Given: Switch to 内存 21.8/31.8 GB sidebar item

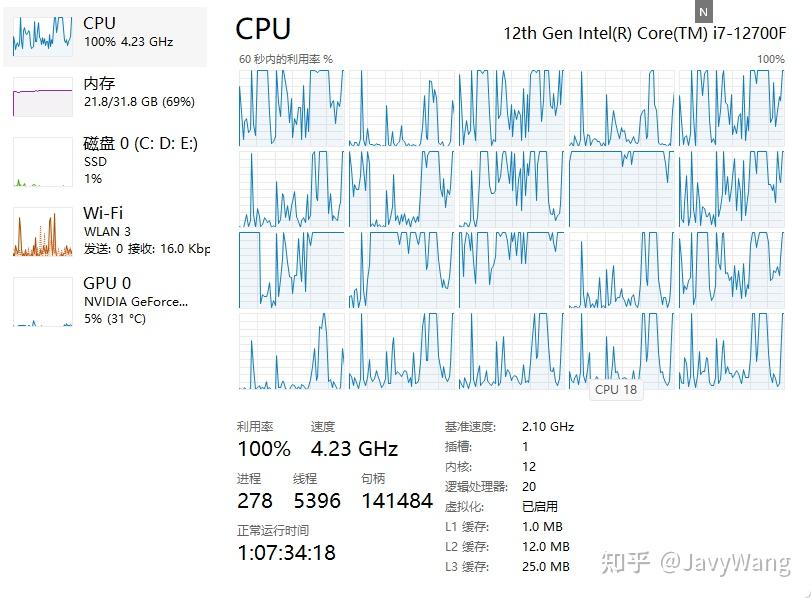Looking at the screenshot, I should (x=105, y=97).
